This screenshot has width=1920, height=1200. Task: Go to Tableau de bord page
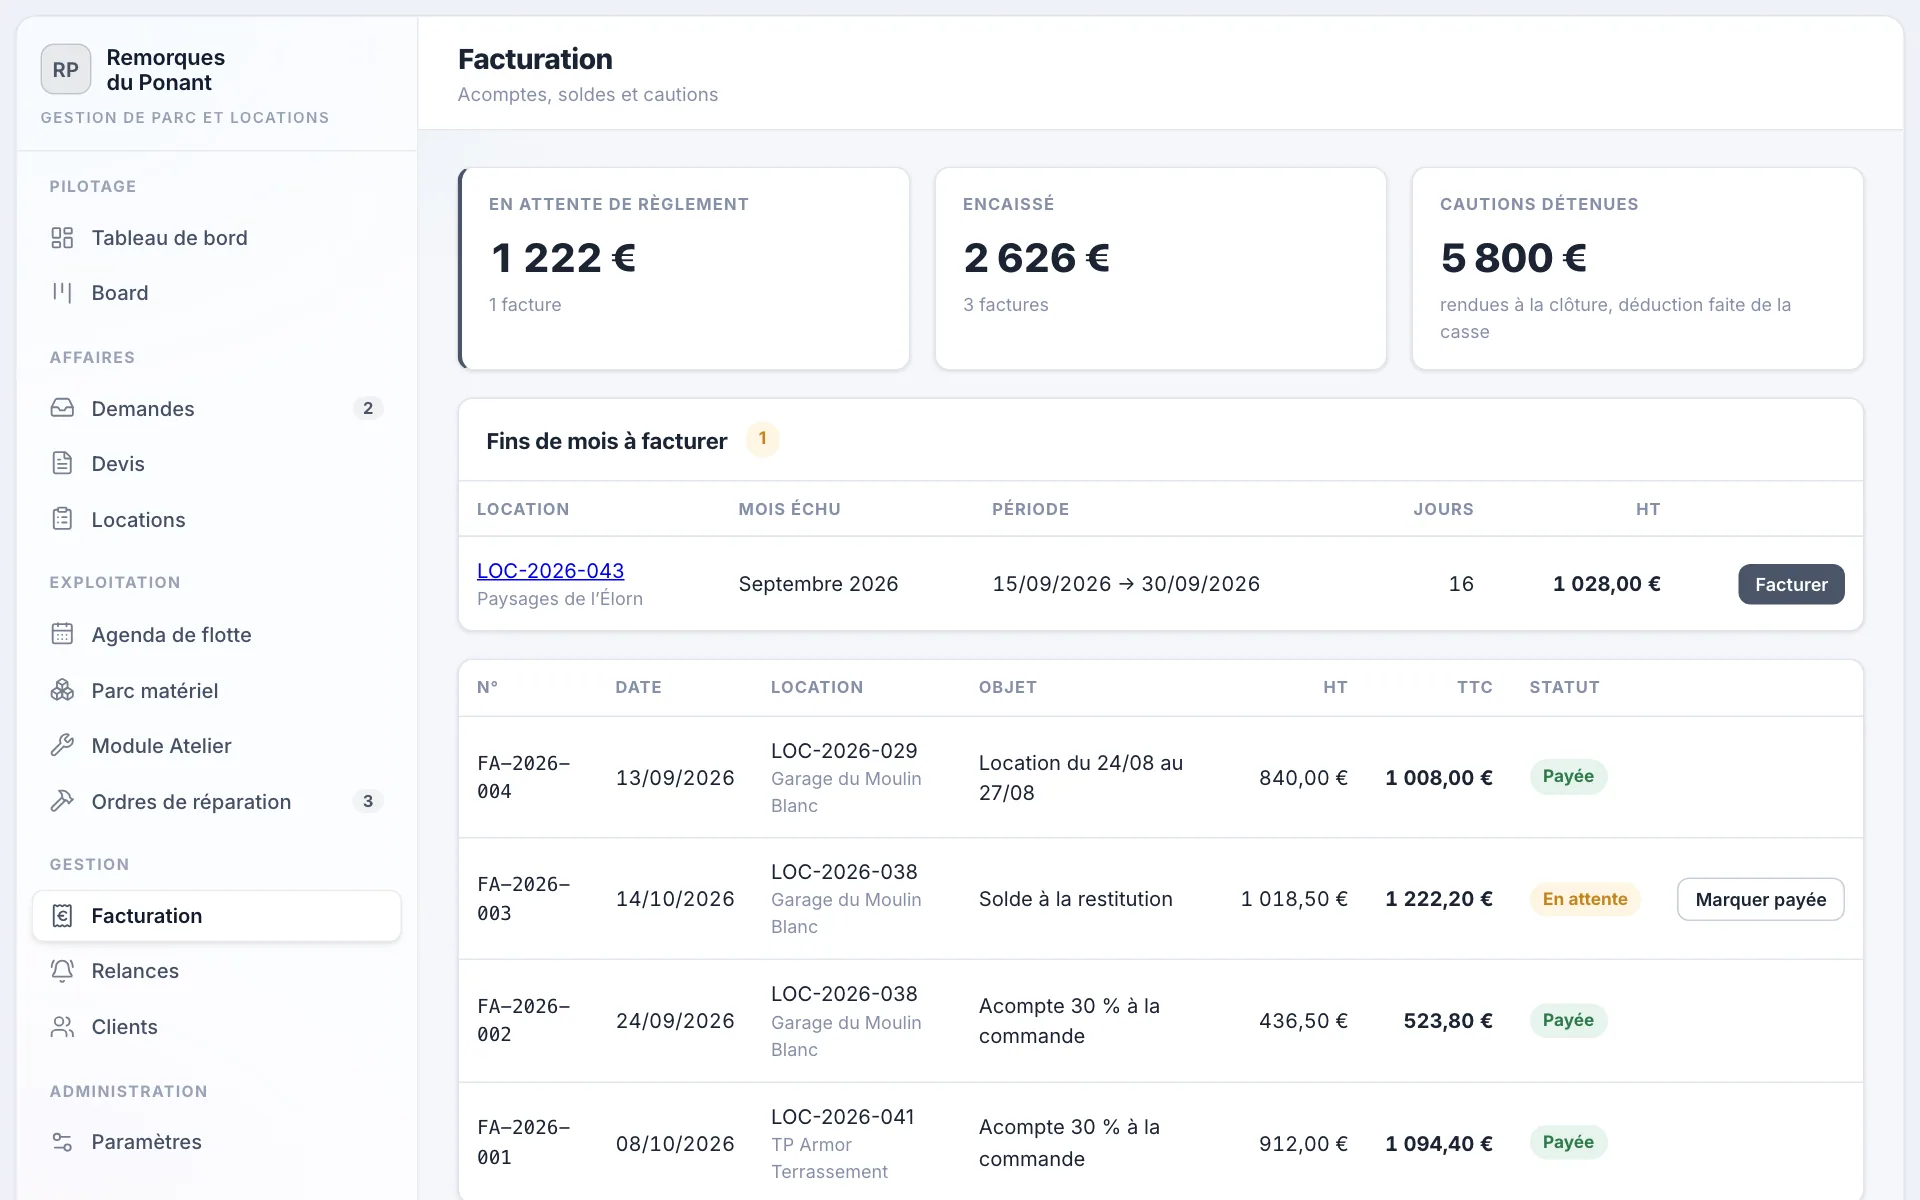coord(217,238)
